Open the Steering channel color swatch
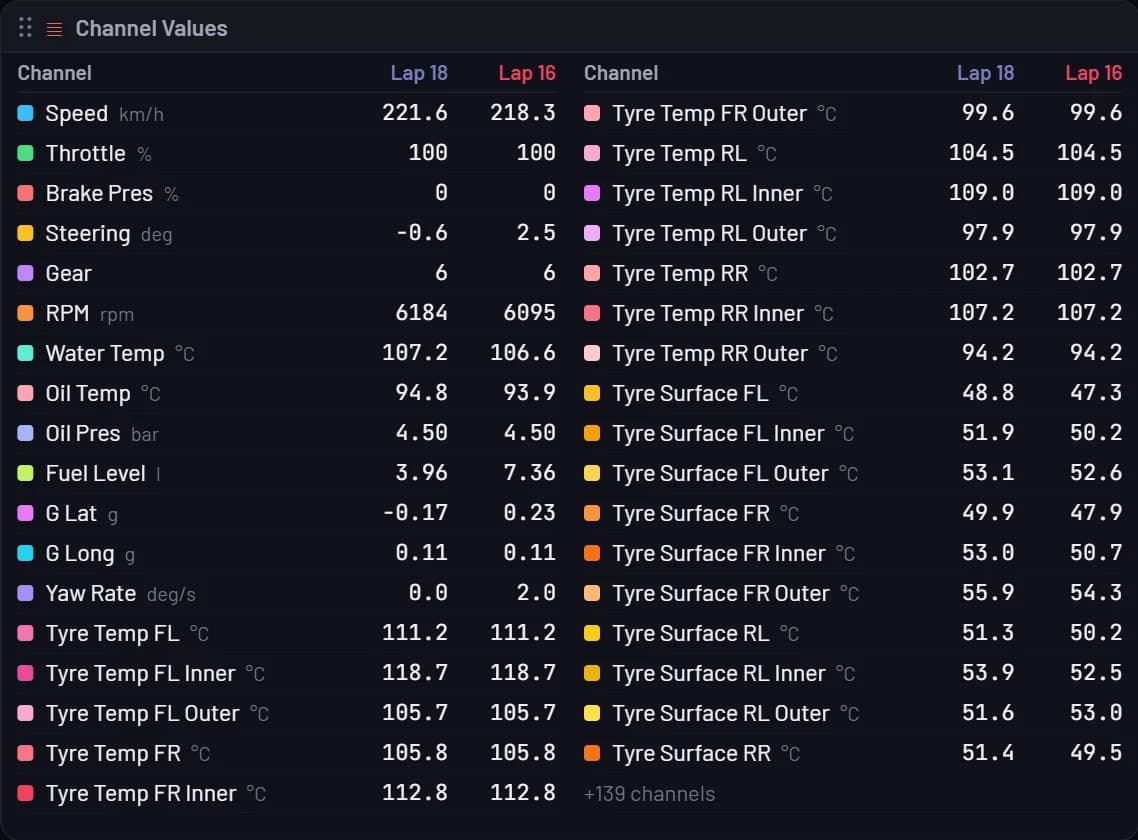The width and height of the screenshot is (1138, 840). (x=25, y=233)
